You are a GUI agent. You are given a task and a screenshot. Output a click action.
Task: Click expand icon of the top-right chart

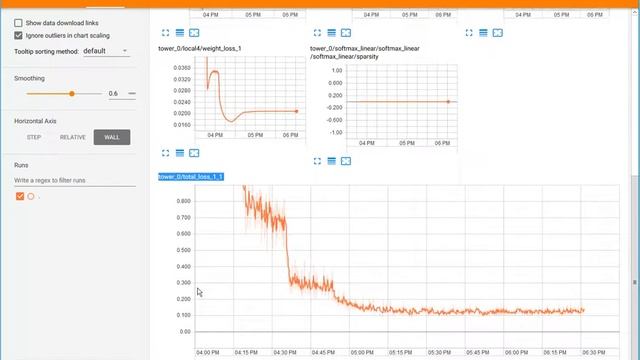click(x=469, y=33)
